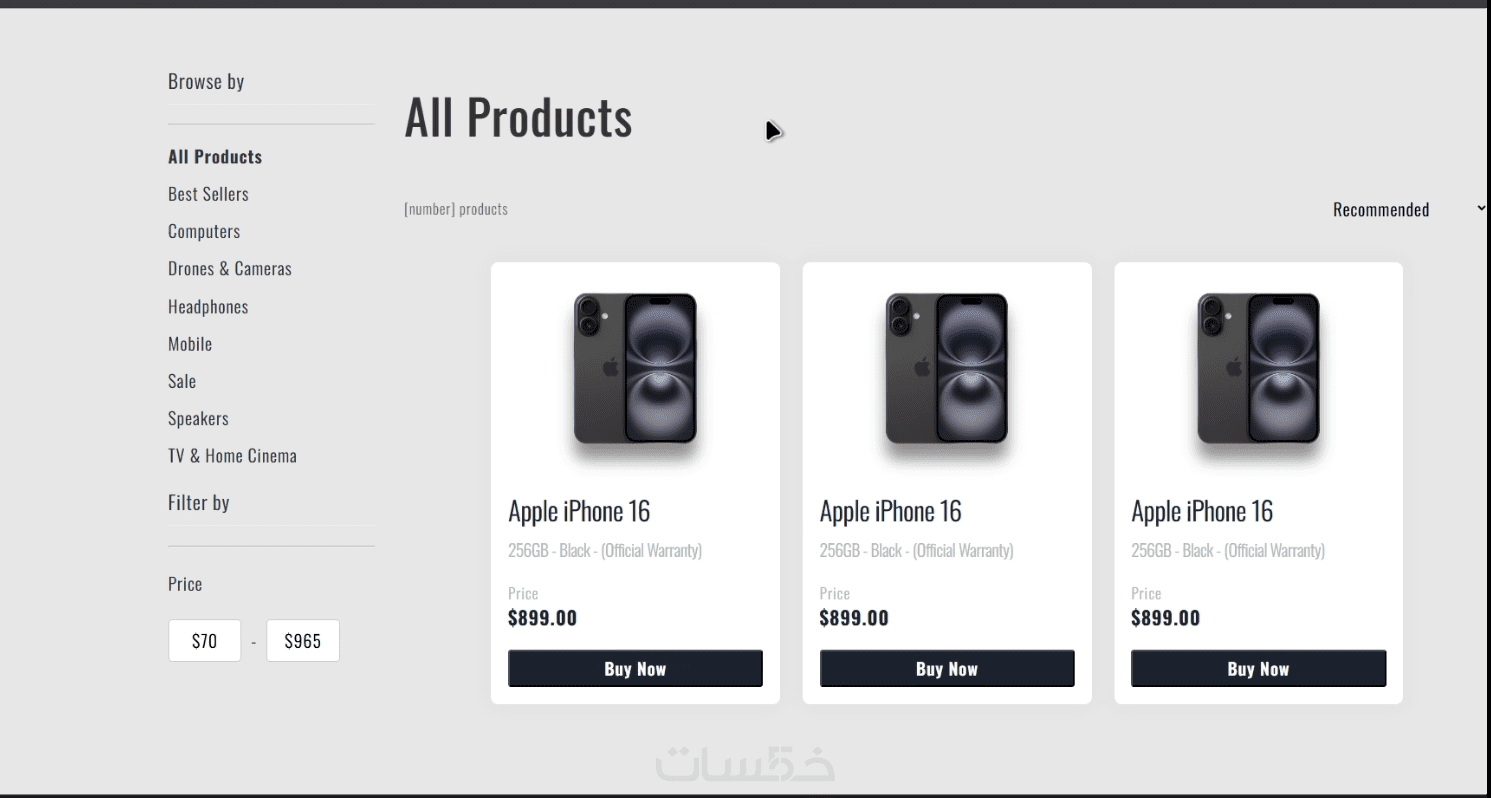Open first Apple iPhone 16 title
This screenshot has height=798, width=1491.
579,512
